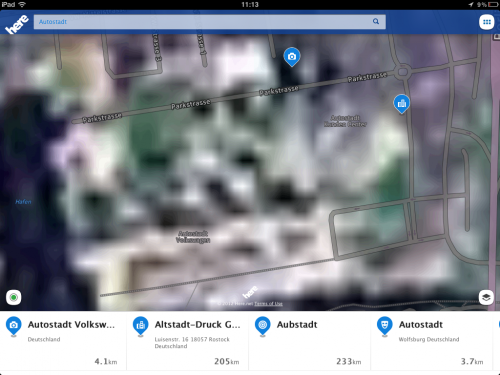
Task: Click target icon beside Aubstadt
Action: point(263,326)
